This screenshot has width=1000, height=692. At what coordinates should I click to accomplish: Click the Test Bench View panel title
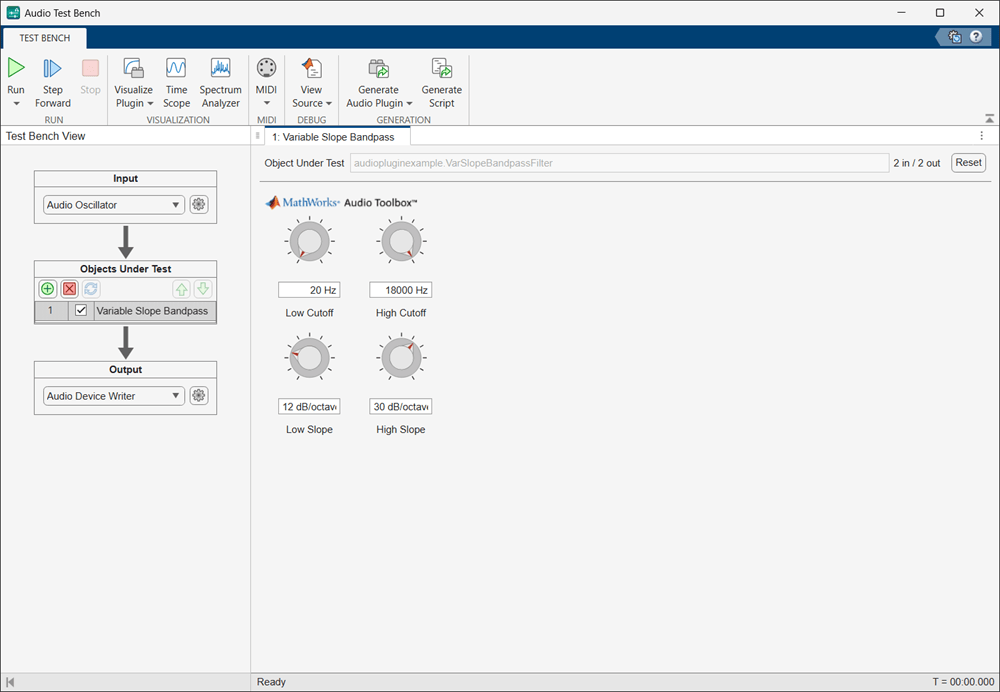(45, 136)
